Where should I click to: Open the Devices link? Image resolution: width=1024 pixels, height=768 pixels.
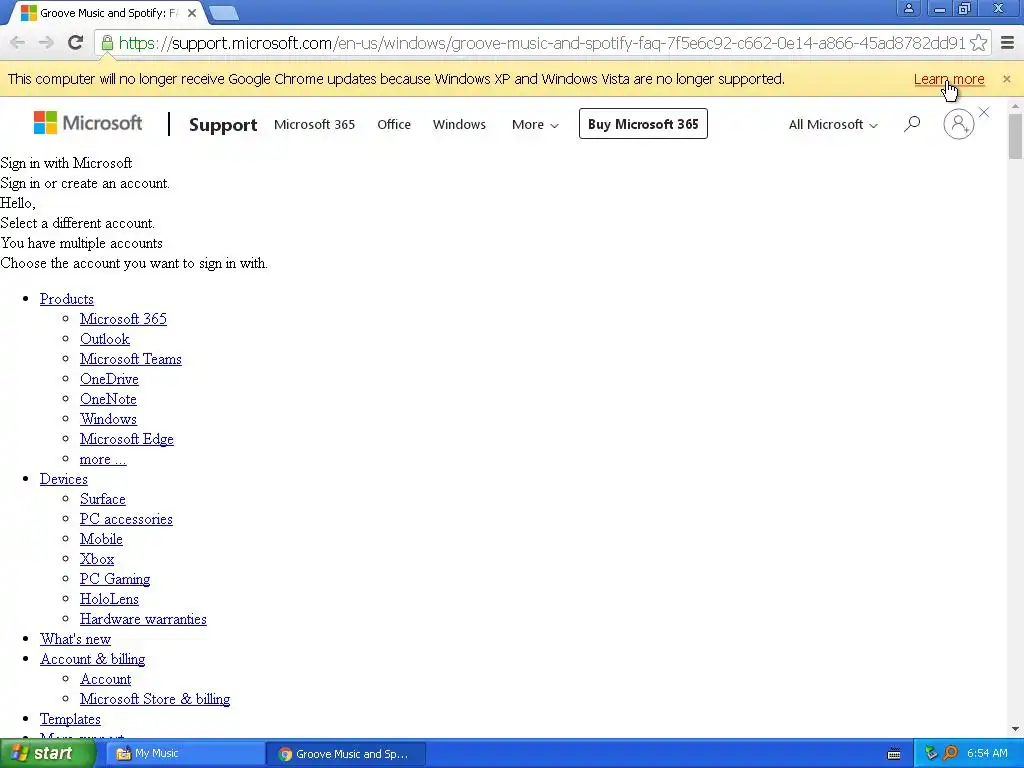click(63, 479)
